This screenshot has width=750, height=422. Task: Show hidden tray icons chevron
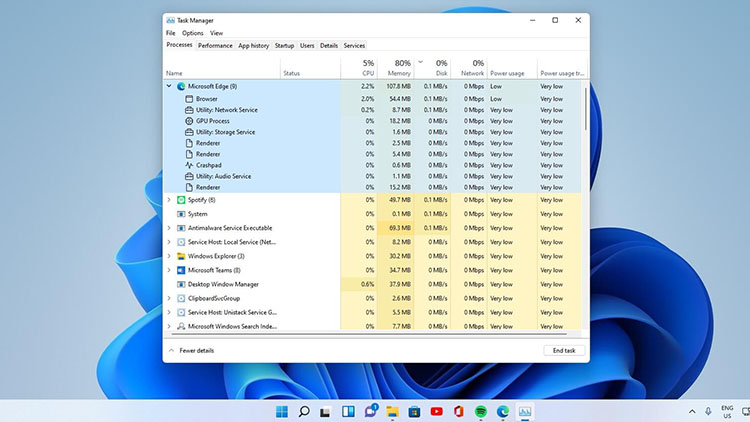click(692, 411)
